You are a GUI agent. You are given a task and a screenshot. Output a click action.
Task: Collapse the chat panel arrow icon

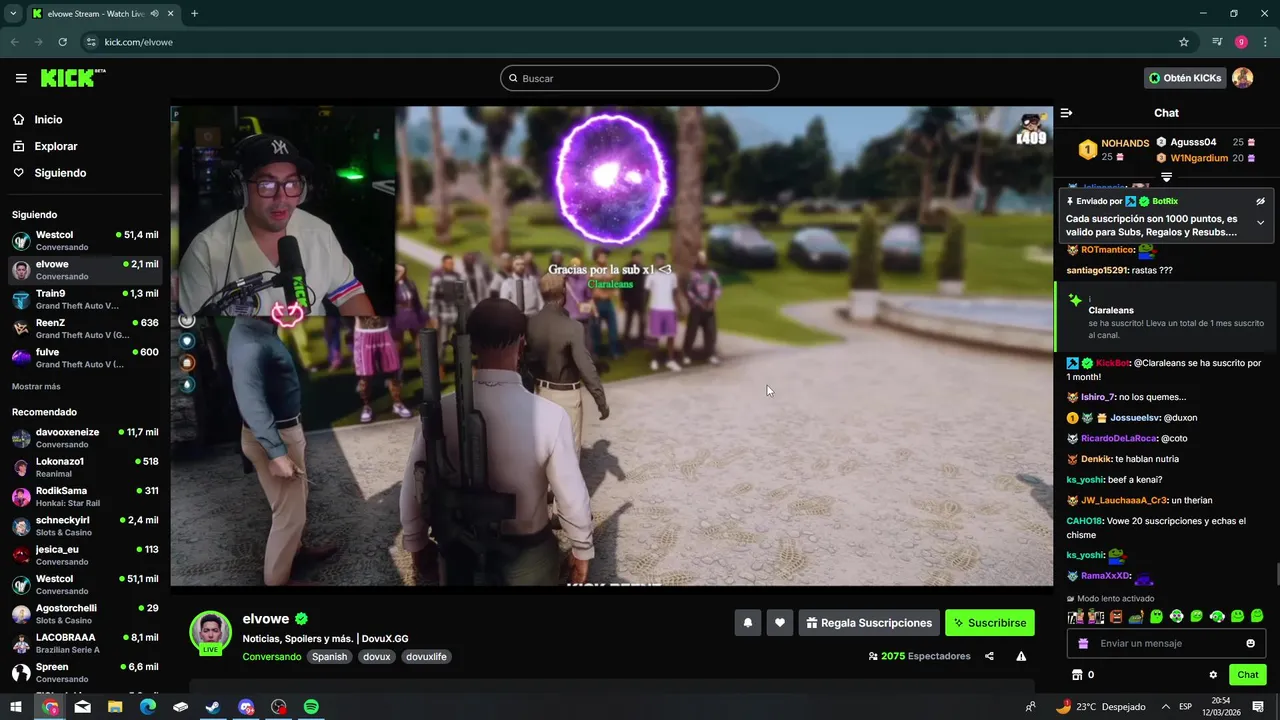[x=1066, y=113]
